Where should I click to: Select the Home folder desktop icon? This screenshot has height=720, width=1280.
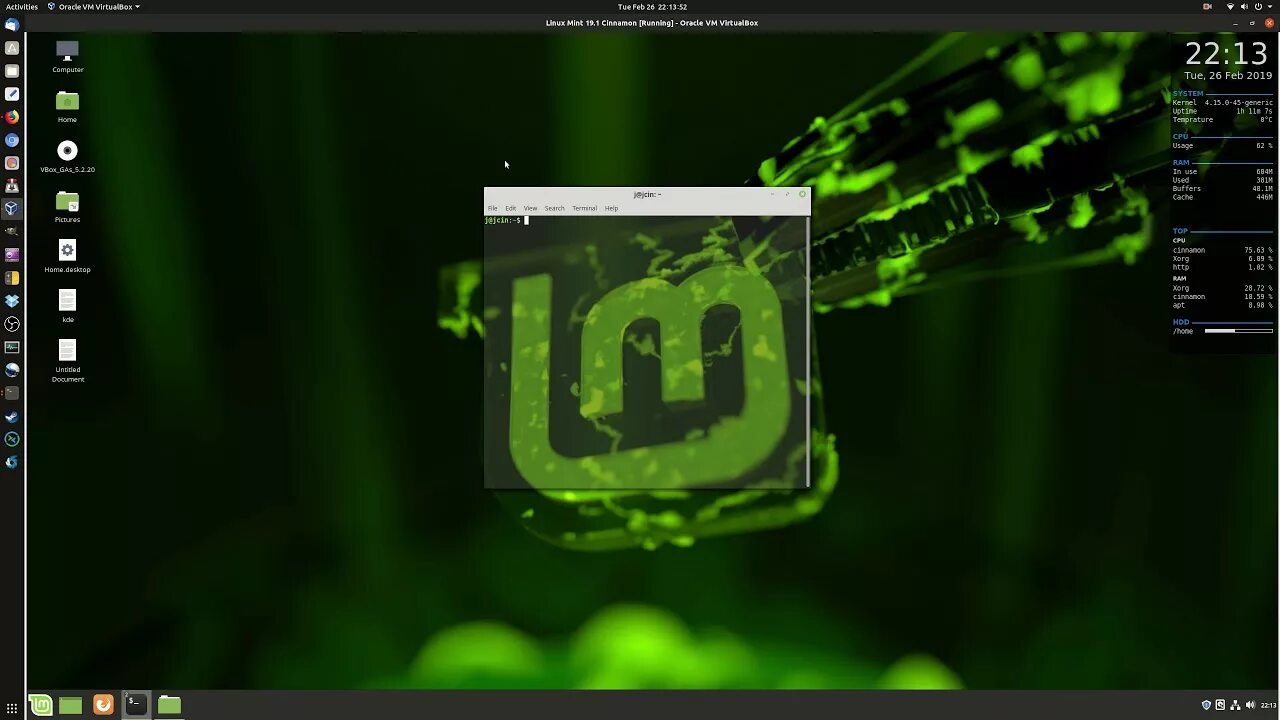[x=67, y=107]
